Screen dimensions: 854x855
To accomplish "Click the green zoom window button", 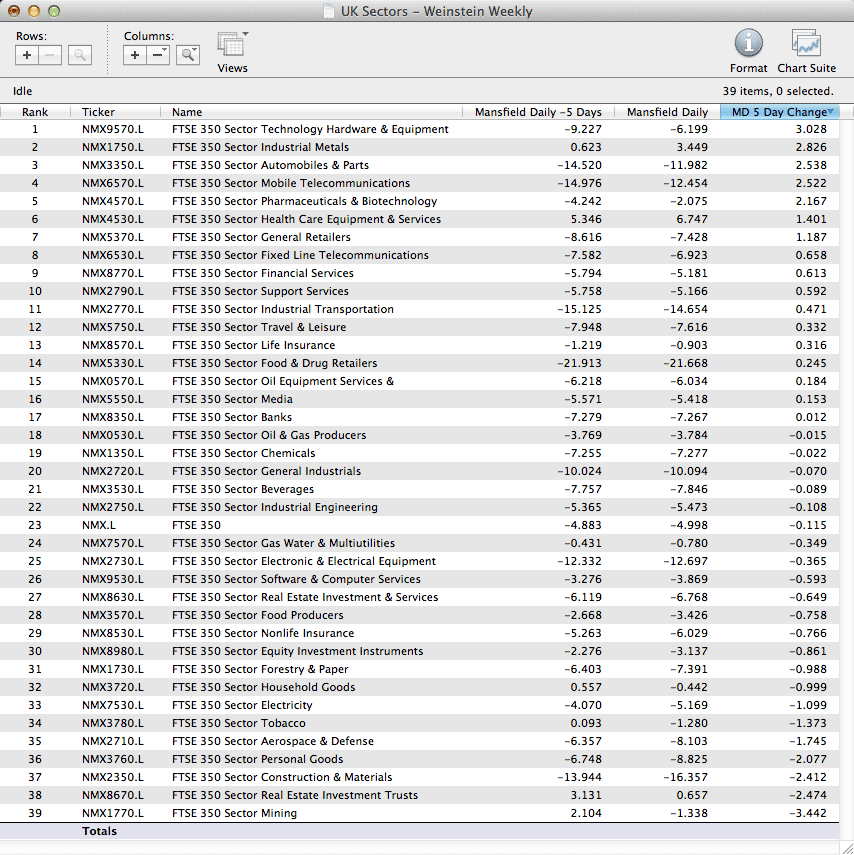I will point(54,11).
